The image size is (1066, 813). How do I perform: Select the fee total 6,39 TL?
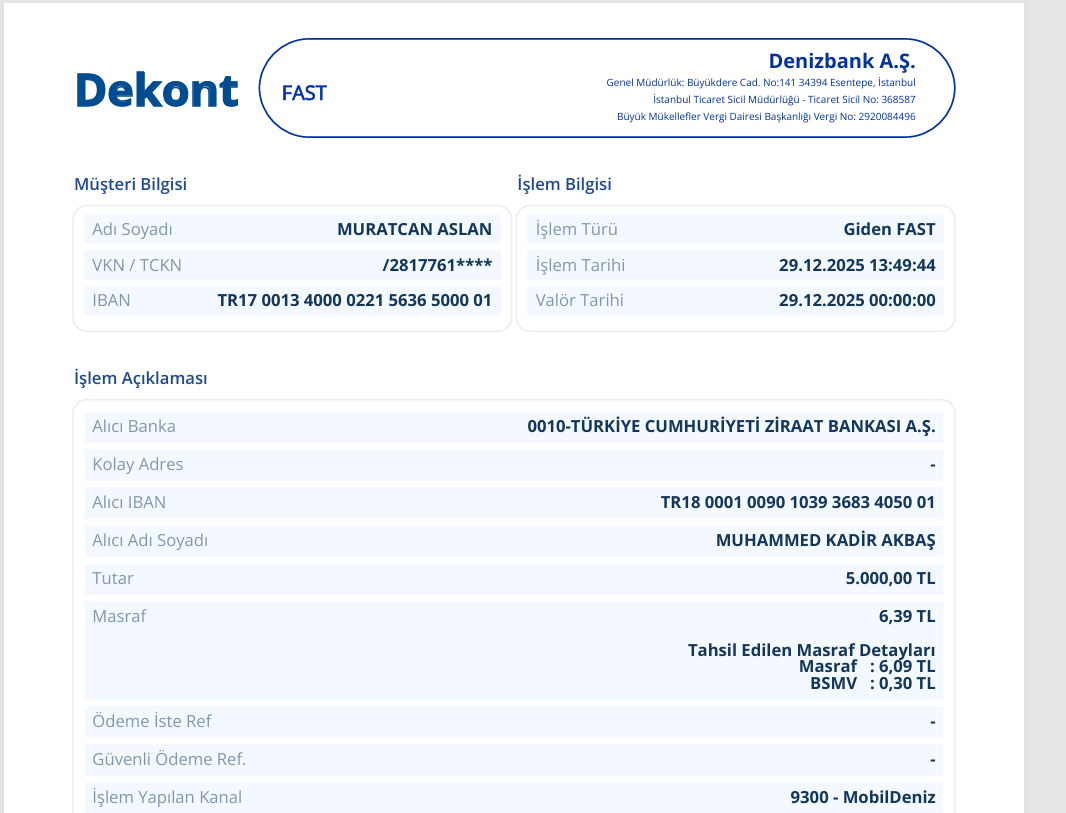(x=907, y=617)
